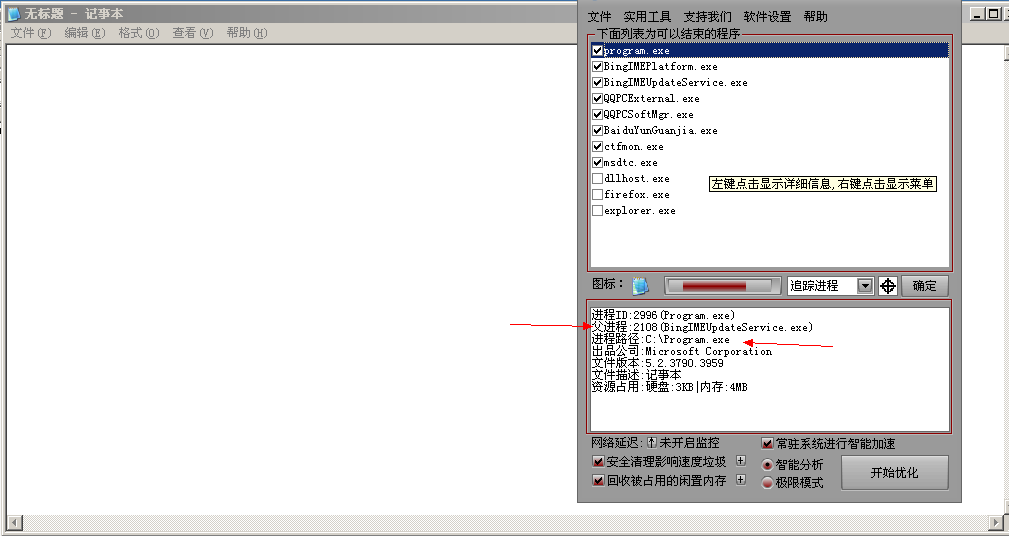This screenshot has height=536, width=1009.
Task: Click the Notepad title bar icon
Action: [x=13, y=14]
